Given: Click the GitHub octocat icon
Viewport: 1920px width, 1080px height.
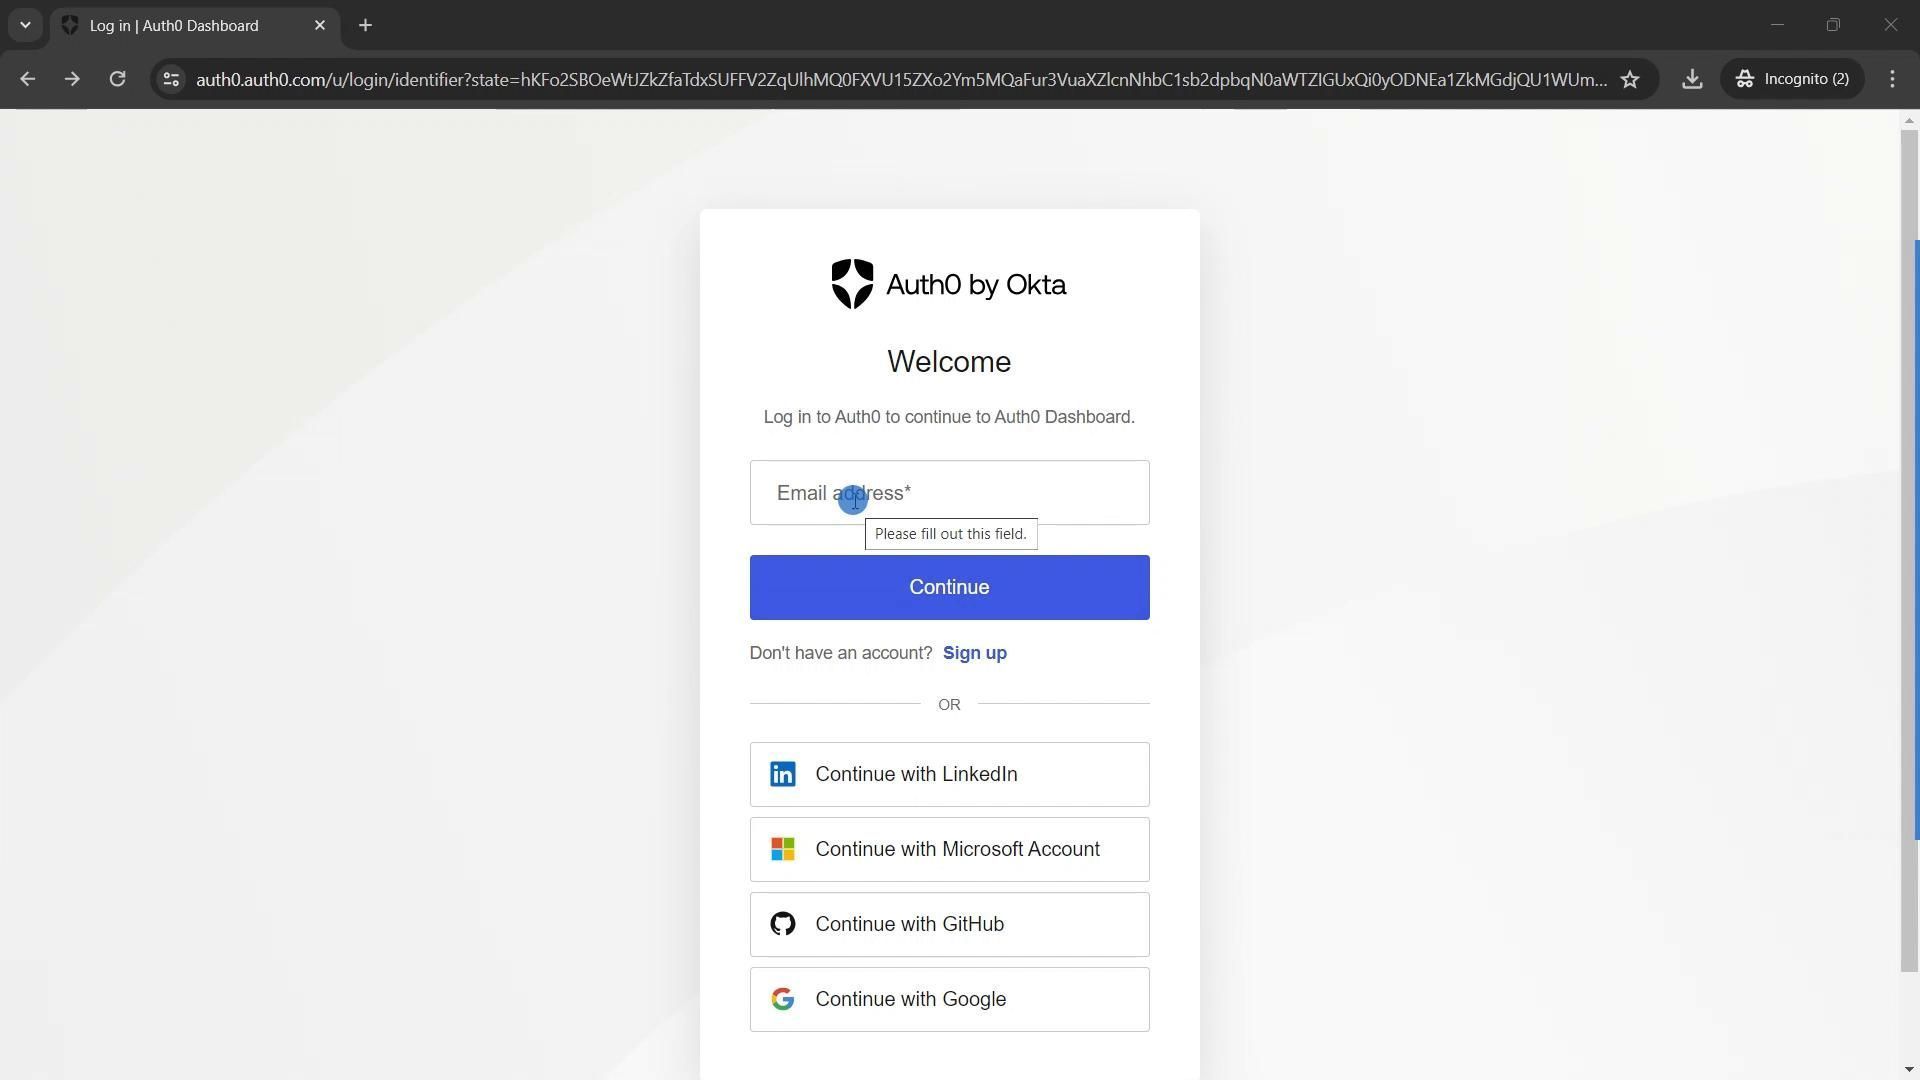Looking at the screenshot, I should tap(783, 925).
